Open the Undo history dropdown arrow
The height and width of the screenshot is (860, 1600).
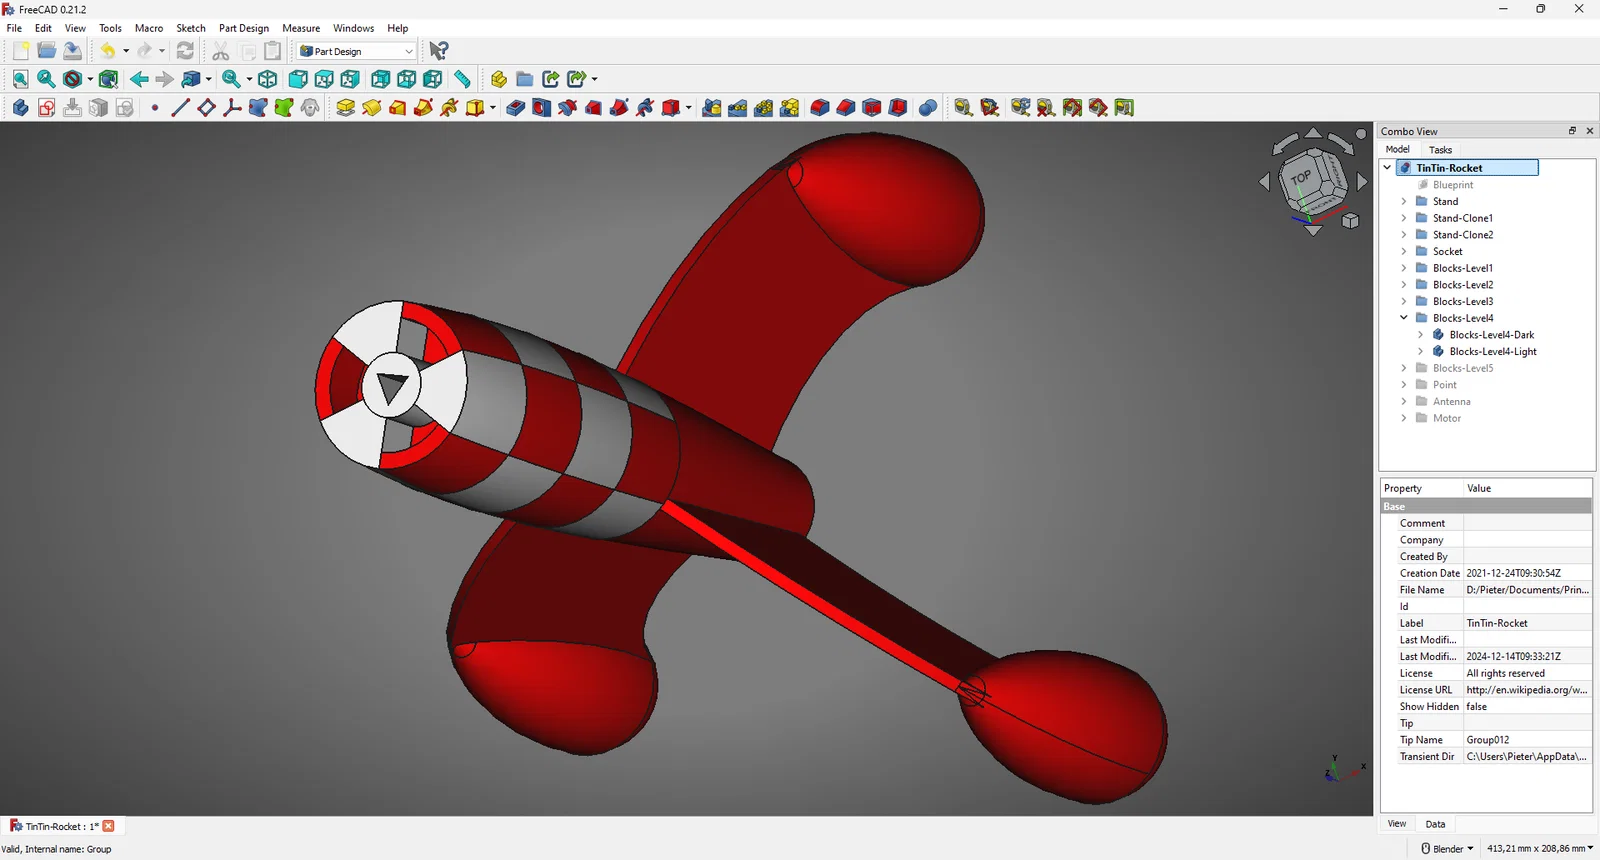point(125,51)
